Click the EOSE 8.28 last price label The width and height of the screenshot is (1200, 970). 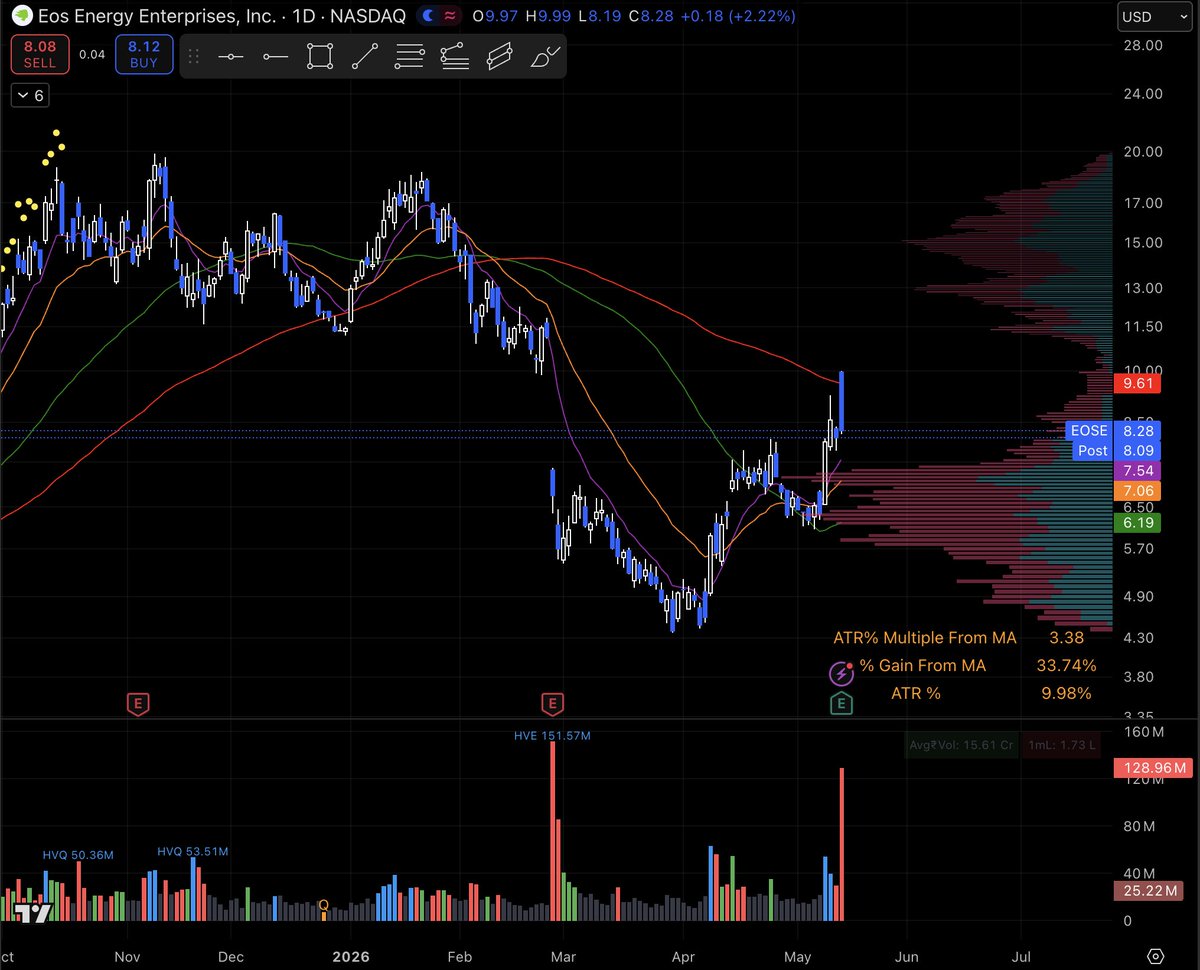point(1114,430)
